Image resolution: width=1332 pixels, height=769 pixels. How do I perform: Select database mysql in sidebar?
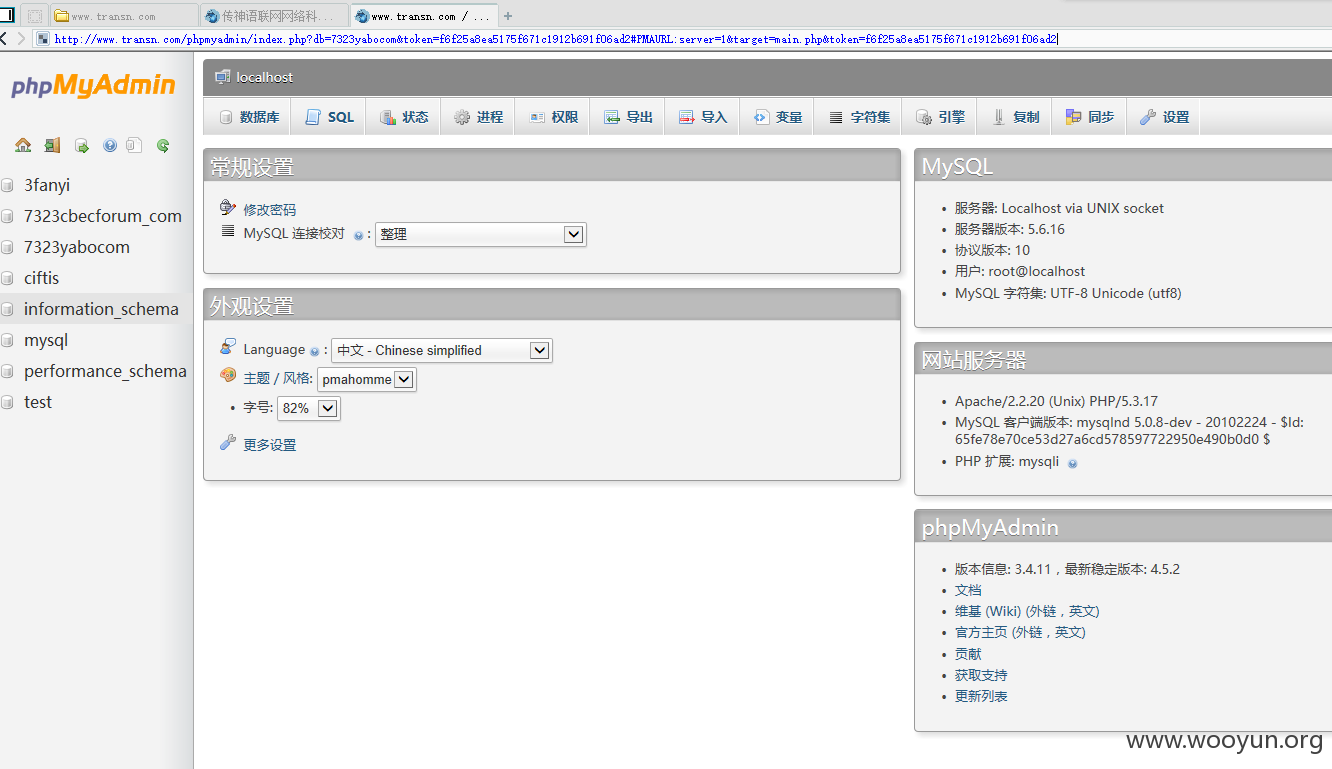coord(46,340)
